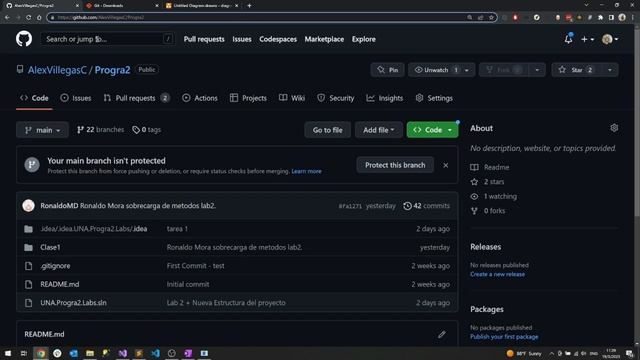Click Protect this branch button

(x=395, y=165)
